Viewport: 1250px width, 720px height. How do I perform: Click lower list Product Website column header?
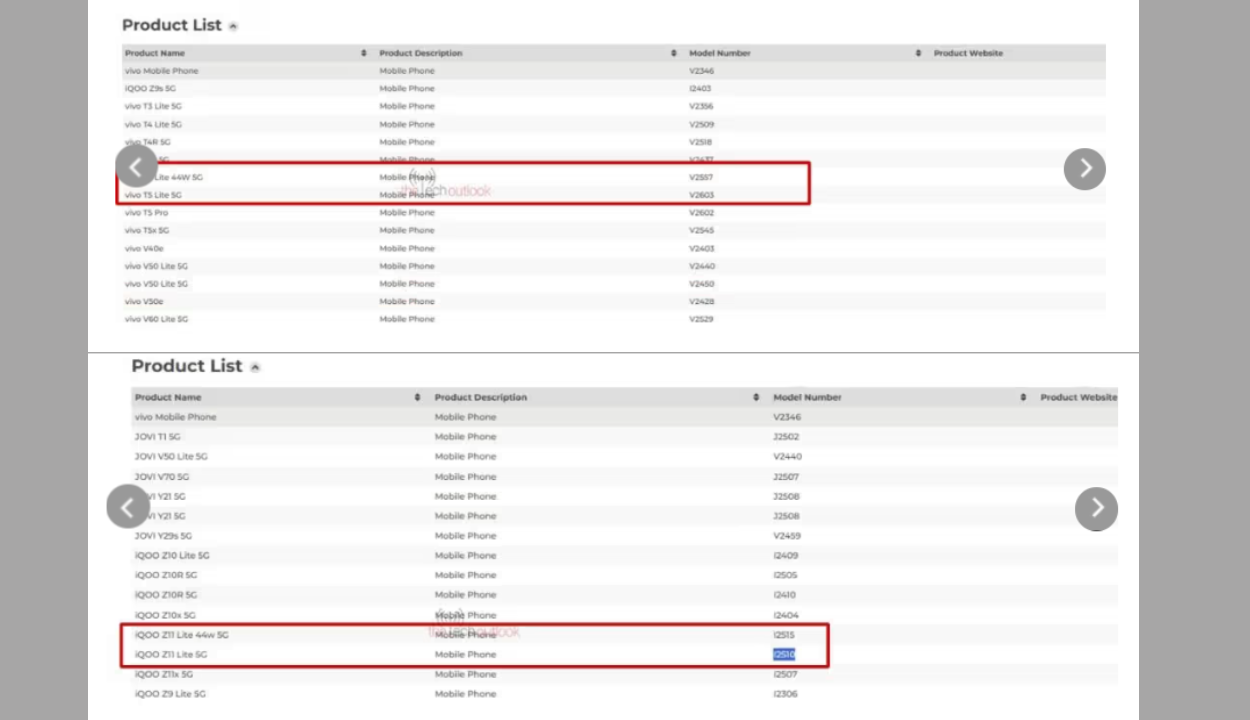click(x=1079, y=397)
